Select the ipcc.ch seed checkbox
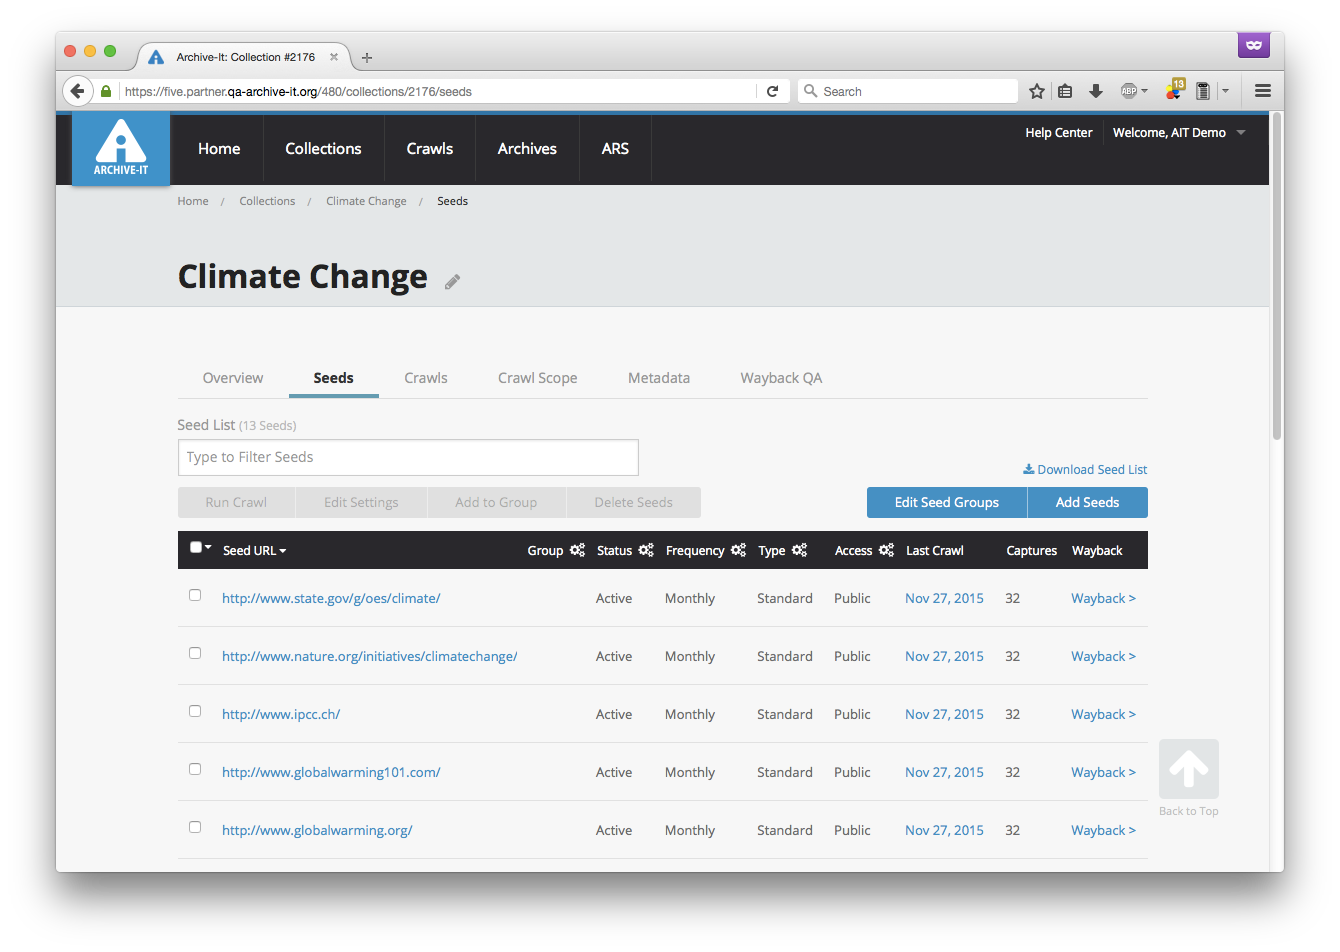This screenshot has height=952, width=1340. (x=195, y=711)
